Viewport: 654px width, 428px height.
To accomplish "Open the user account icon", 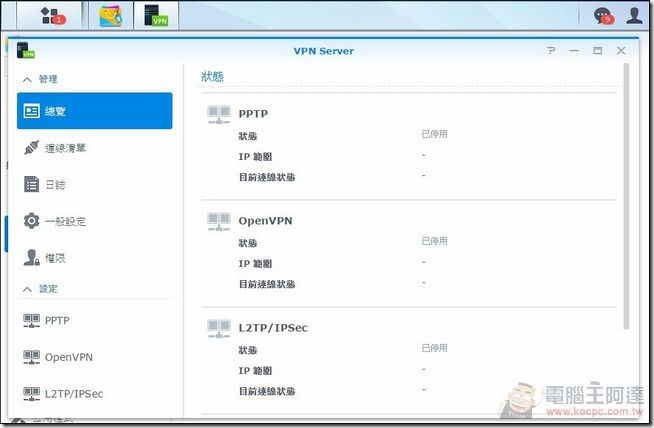I will (x=634, y=15).
